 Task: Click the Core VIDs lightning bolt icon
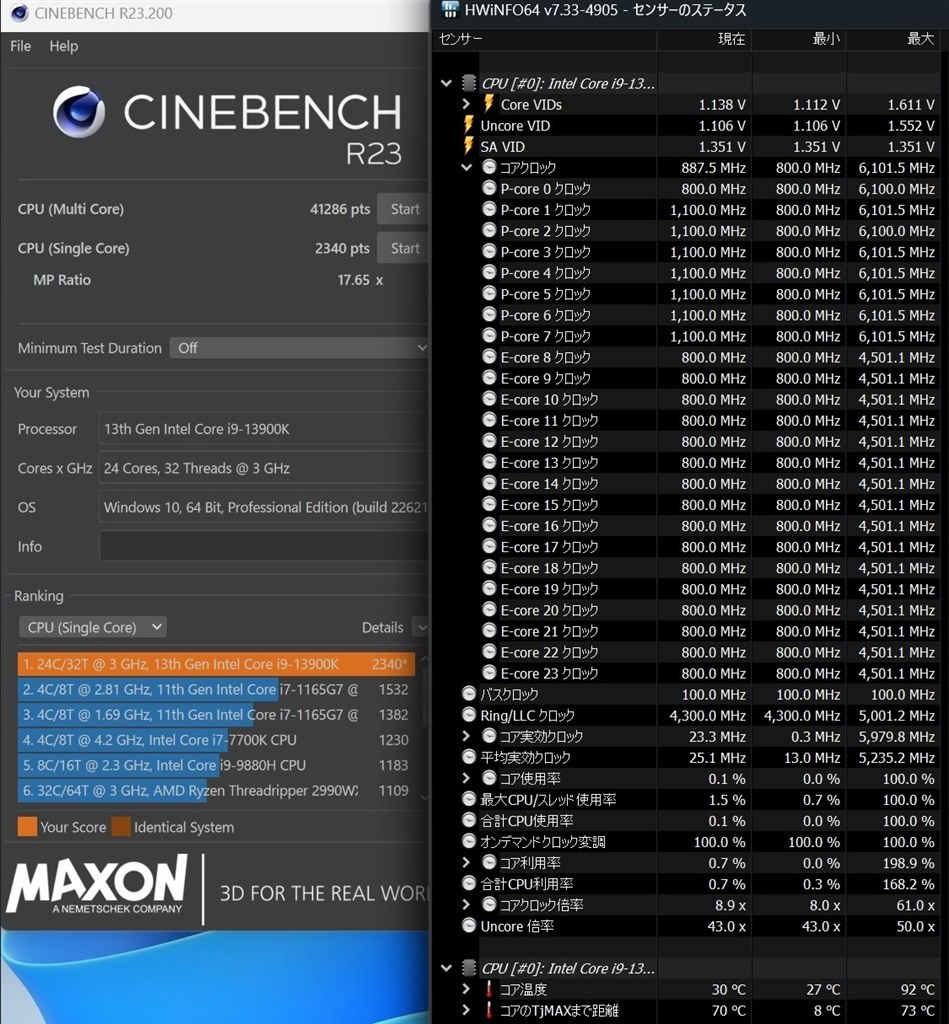(x=489, y=104)
